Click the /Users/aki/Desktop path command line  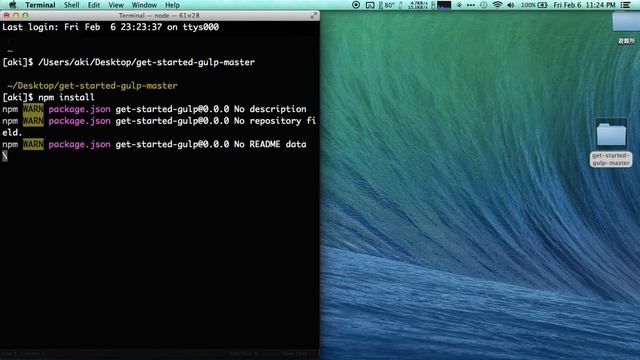[129, 62]
